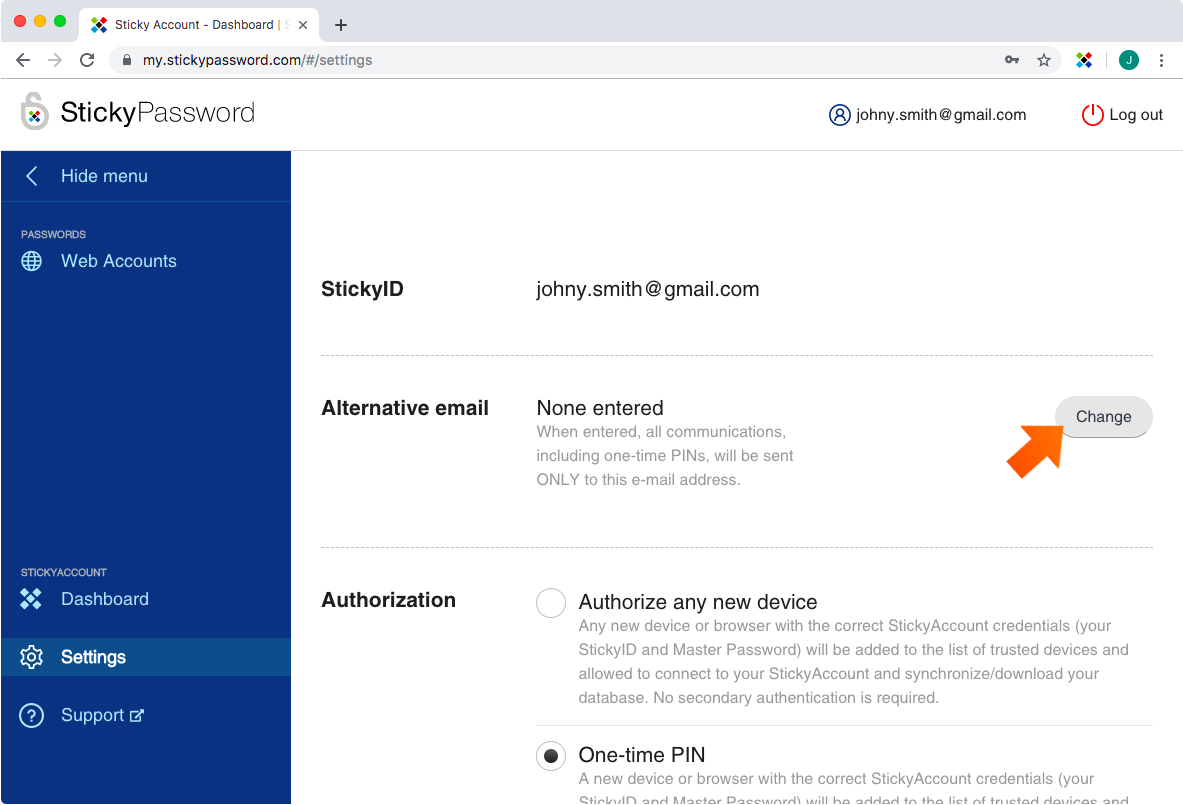Select the One-time PIN radio button
1183x805 pixels.
(551, 756)
